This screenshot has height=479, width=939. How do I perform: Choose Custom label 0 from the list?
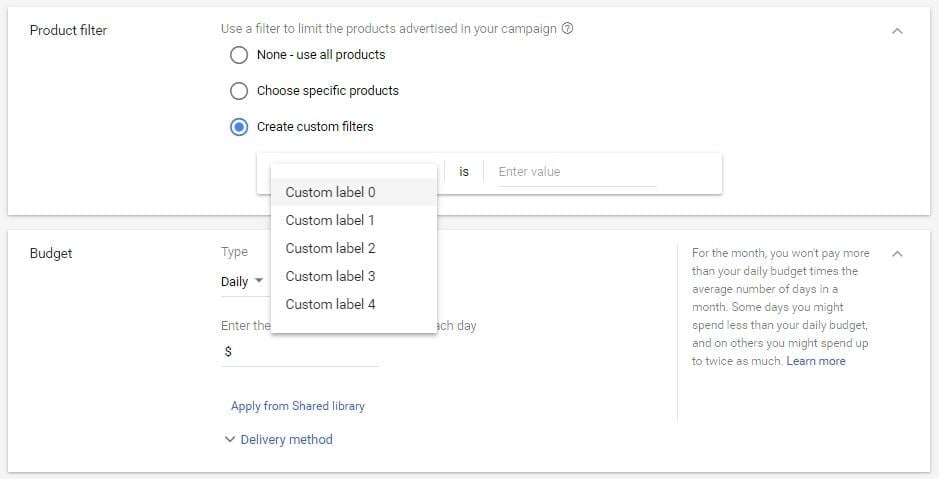331,192
